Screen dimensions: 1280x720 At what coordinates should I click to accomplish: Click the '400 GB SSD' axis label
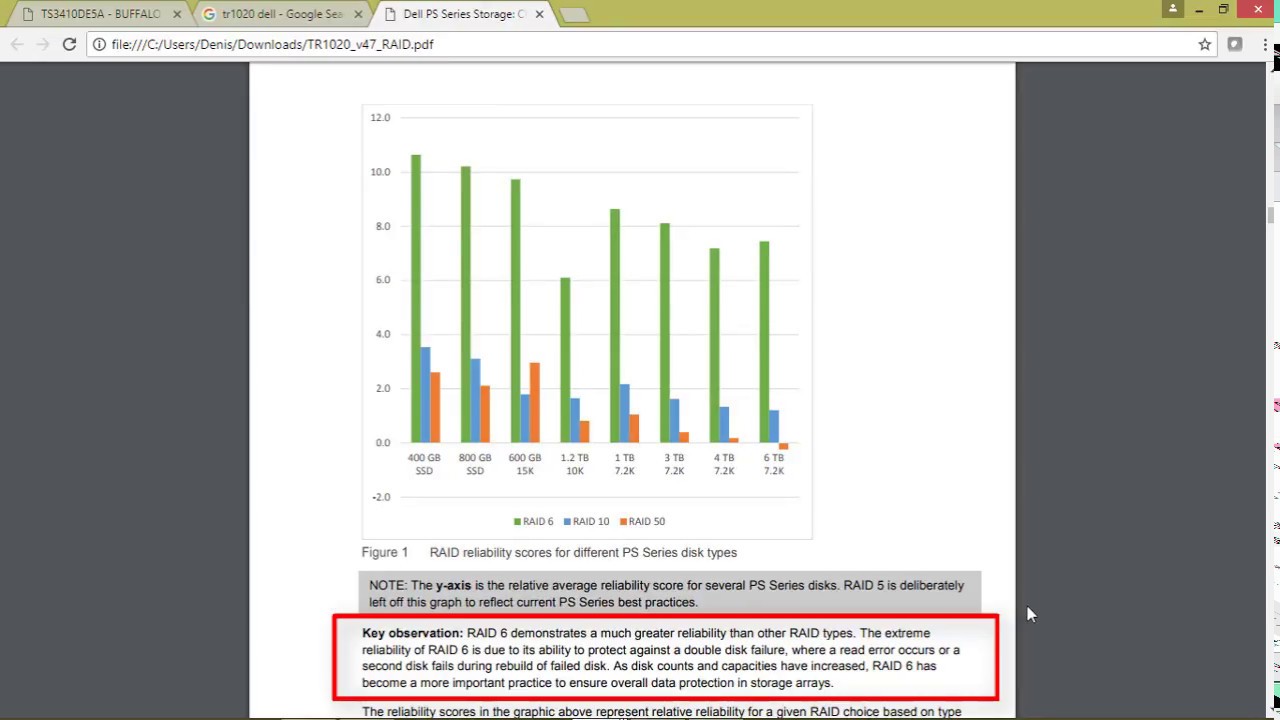(x=424, y=464)
